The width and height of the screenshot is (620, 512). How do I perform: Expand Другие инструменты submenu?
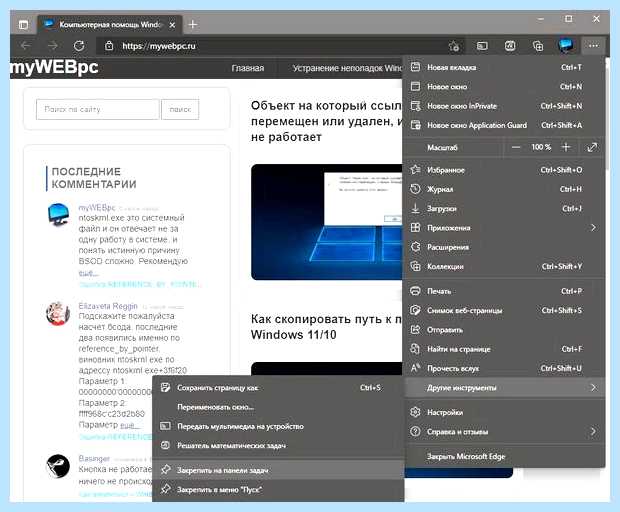(x=503, y=388)
